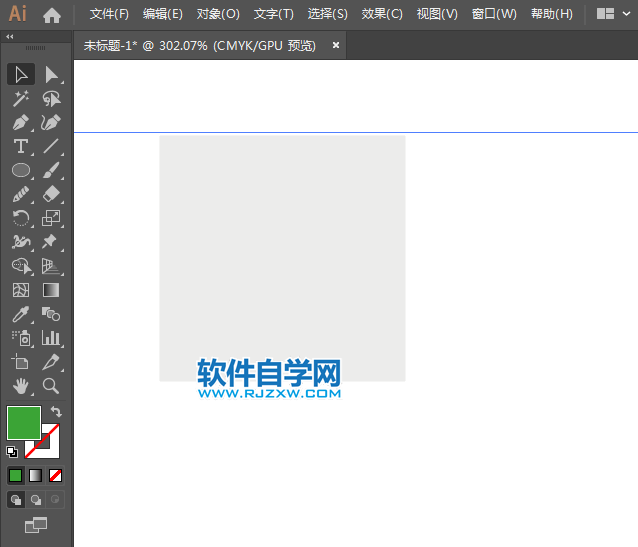Activate the Type tool
The image size is (638, 547).
(20, 146)
